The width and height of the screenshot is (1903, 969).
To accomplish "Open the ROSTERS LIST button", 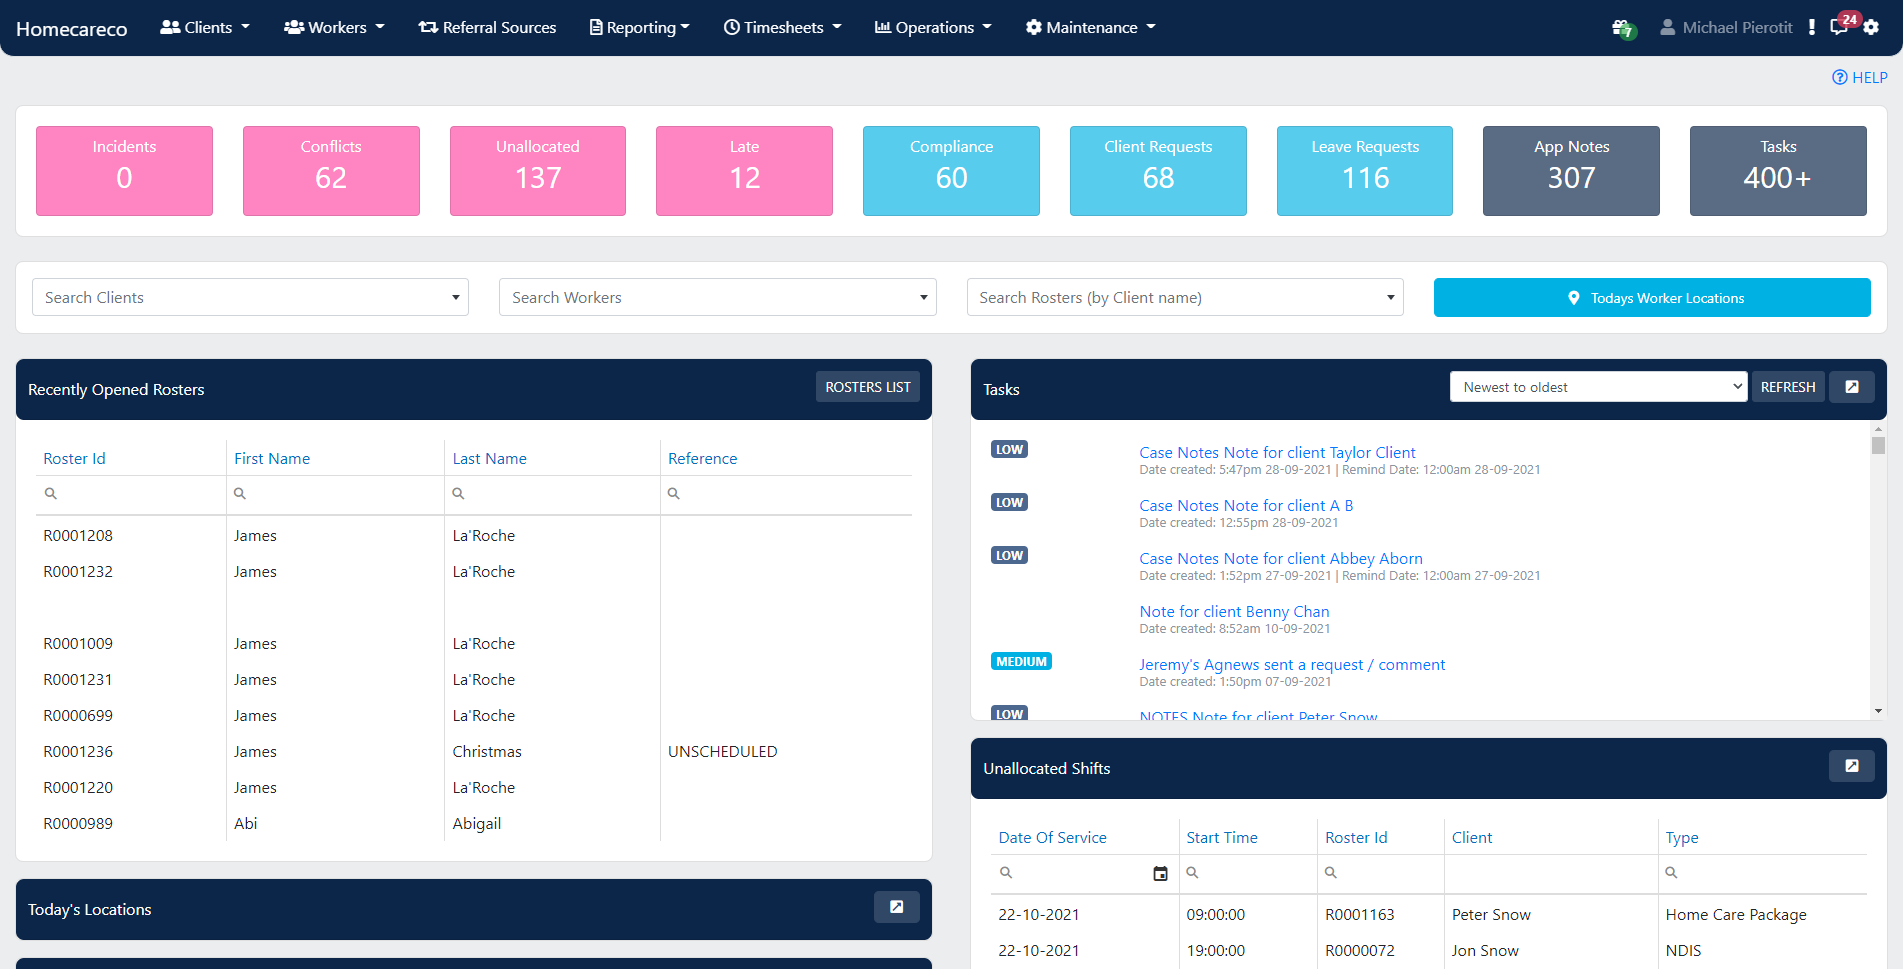I will pos(867,386).
